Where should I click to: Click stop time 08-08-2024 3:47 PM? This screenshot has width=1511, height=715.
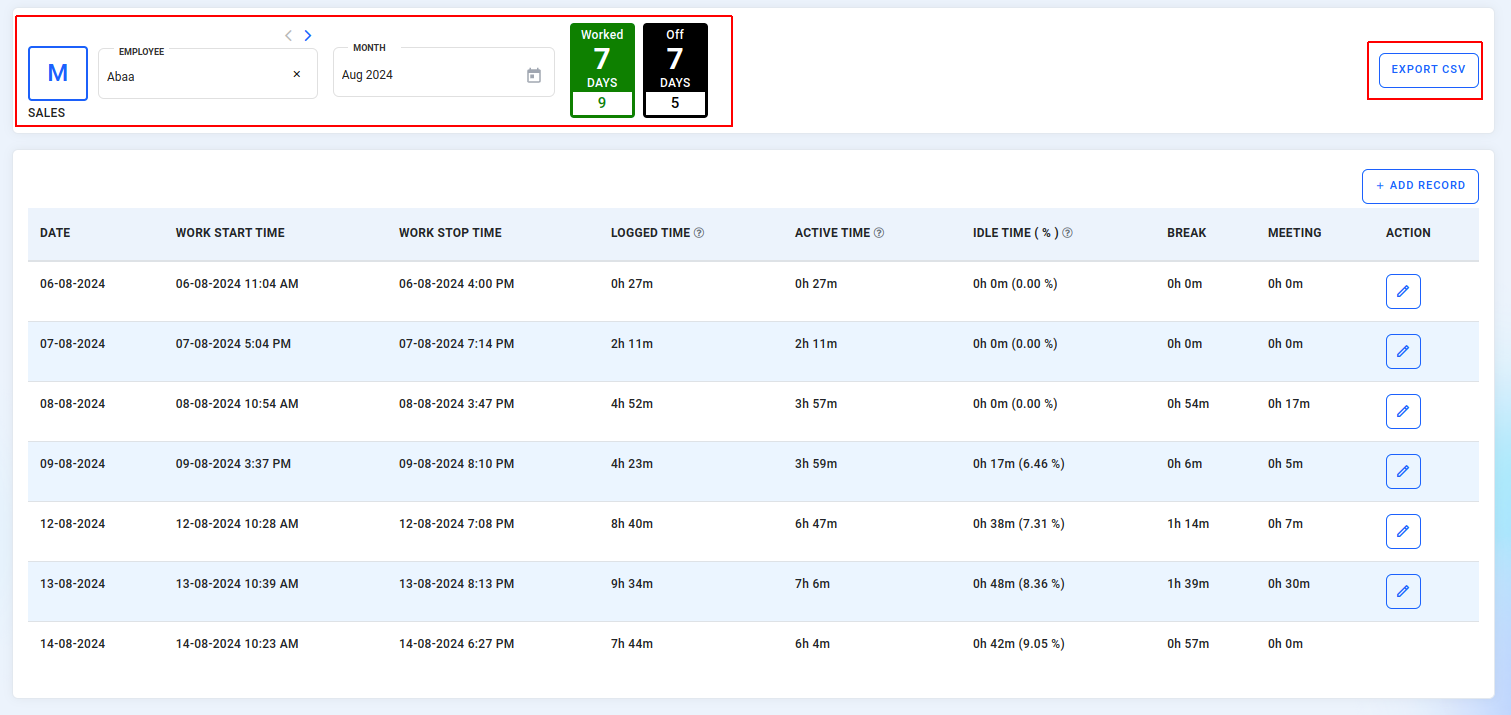456,404
